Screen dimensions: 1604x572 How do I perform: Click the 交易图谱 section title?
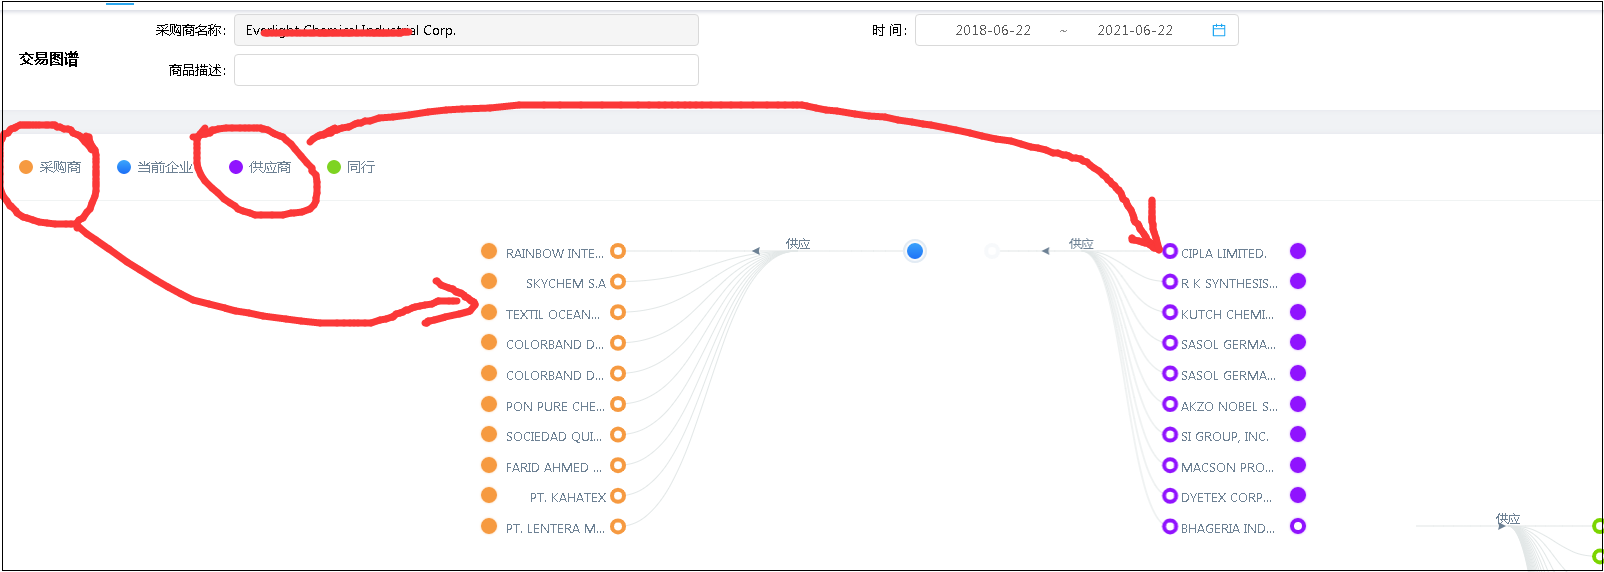pyautogui.click(x=48, y=59)
